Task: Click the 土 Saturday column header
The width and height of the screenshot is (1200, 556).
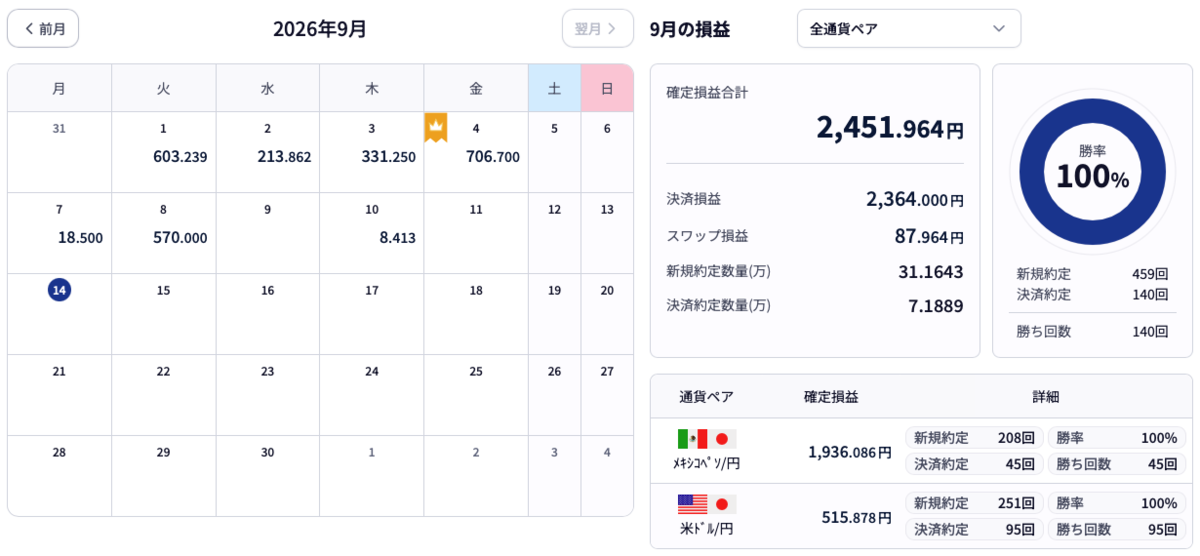Action: pos(554,88)
